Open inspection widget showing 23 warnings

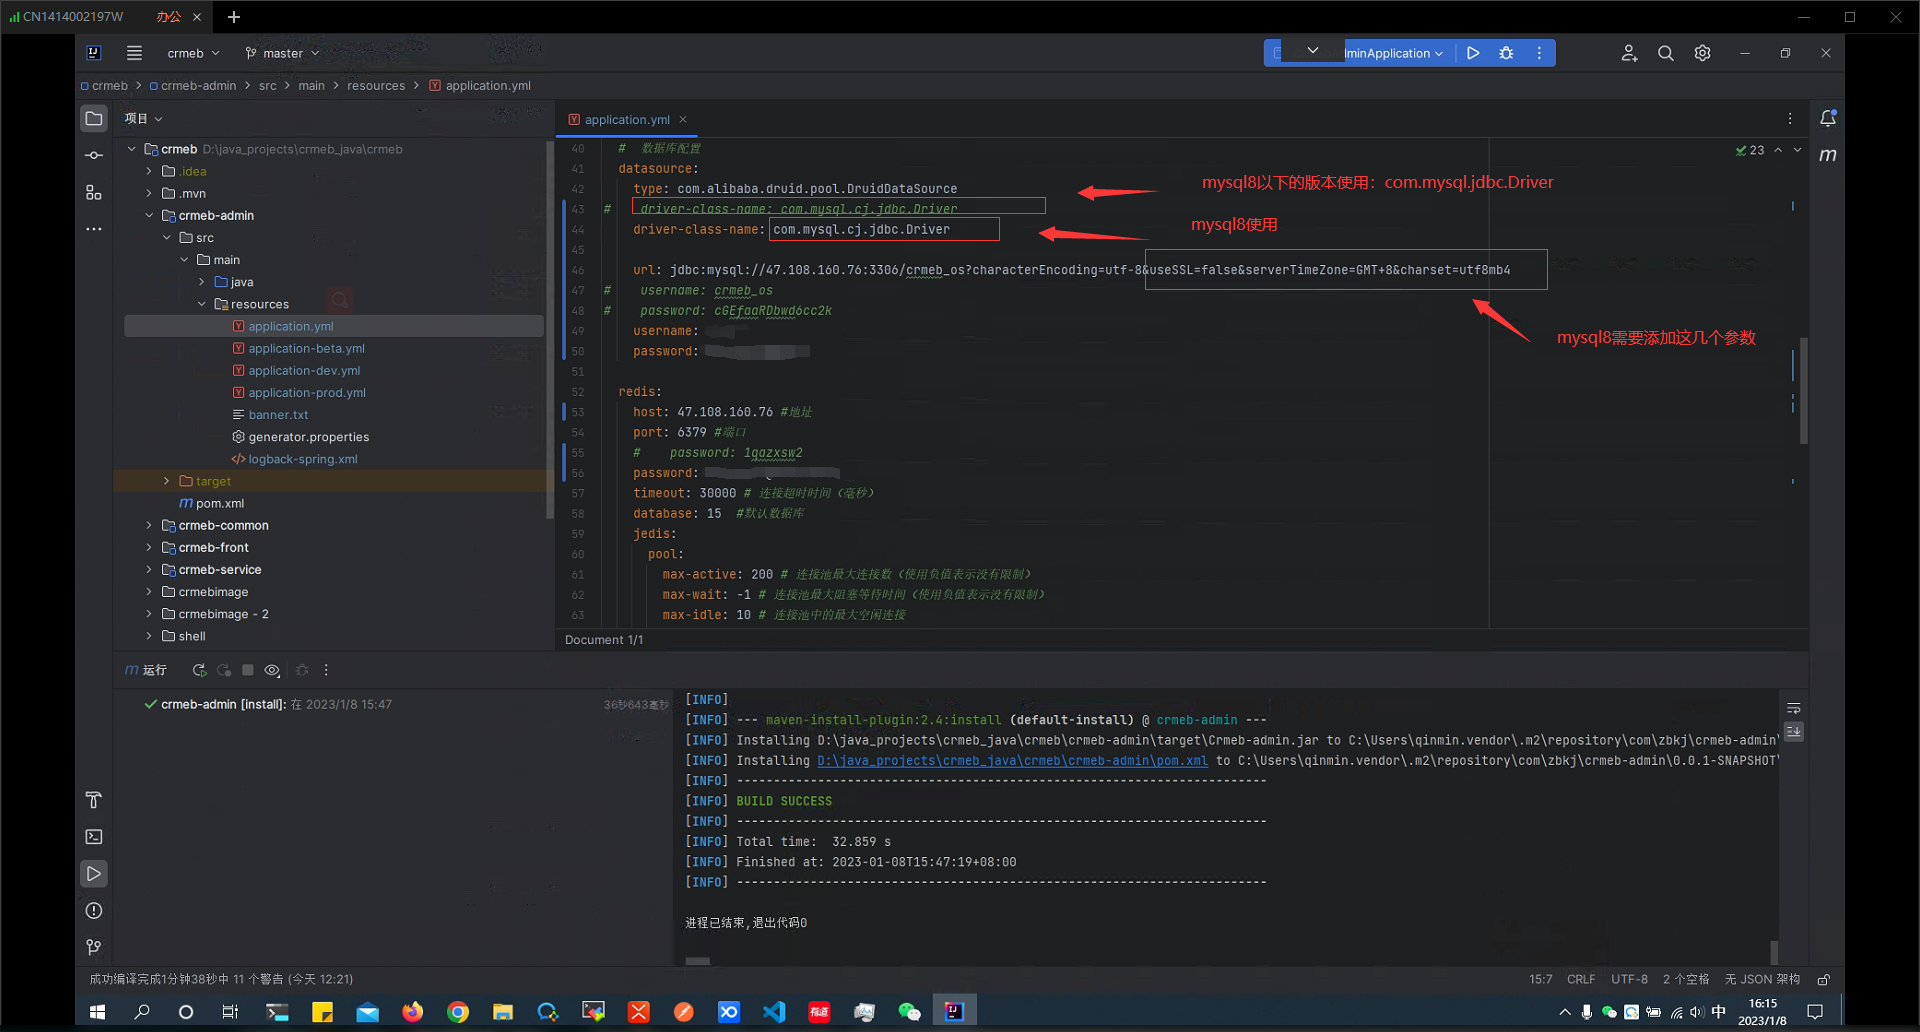(1750, 150)
